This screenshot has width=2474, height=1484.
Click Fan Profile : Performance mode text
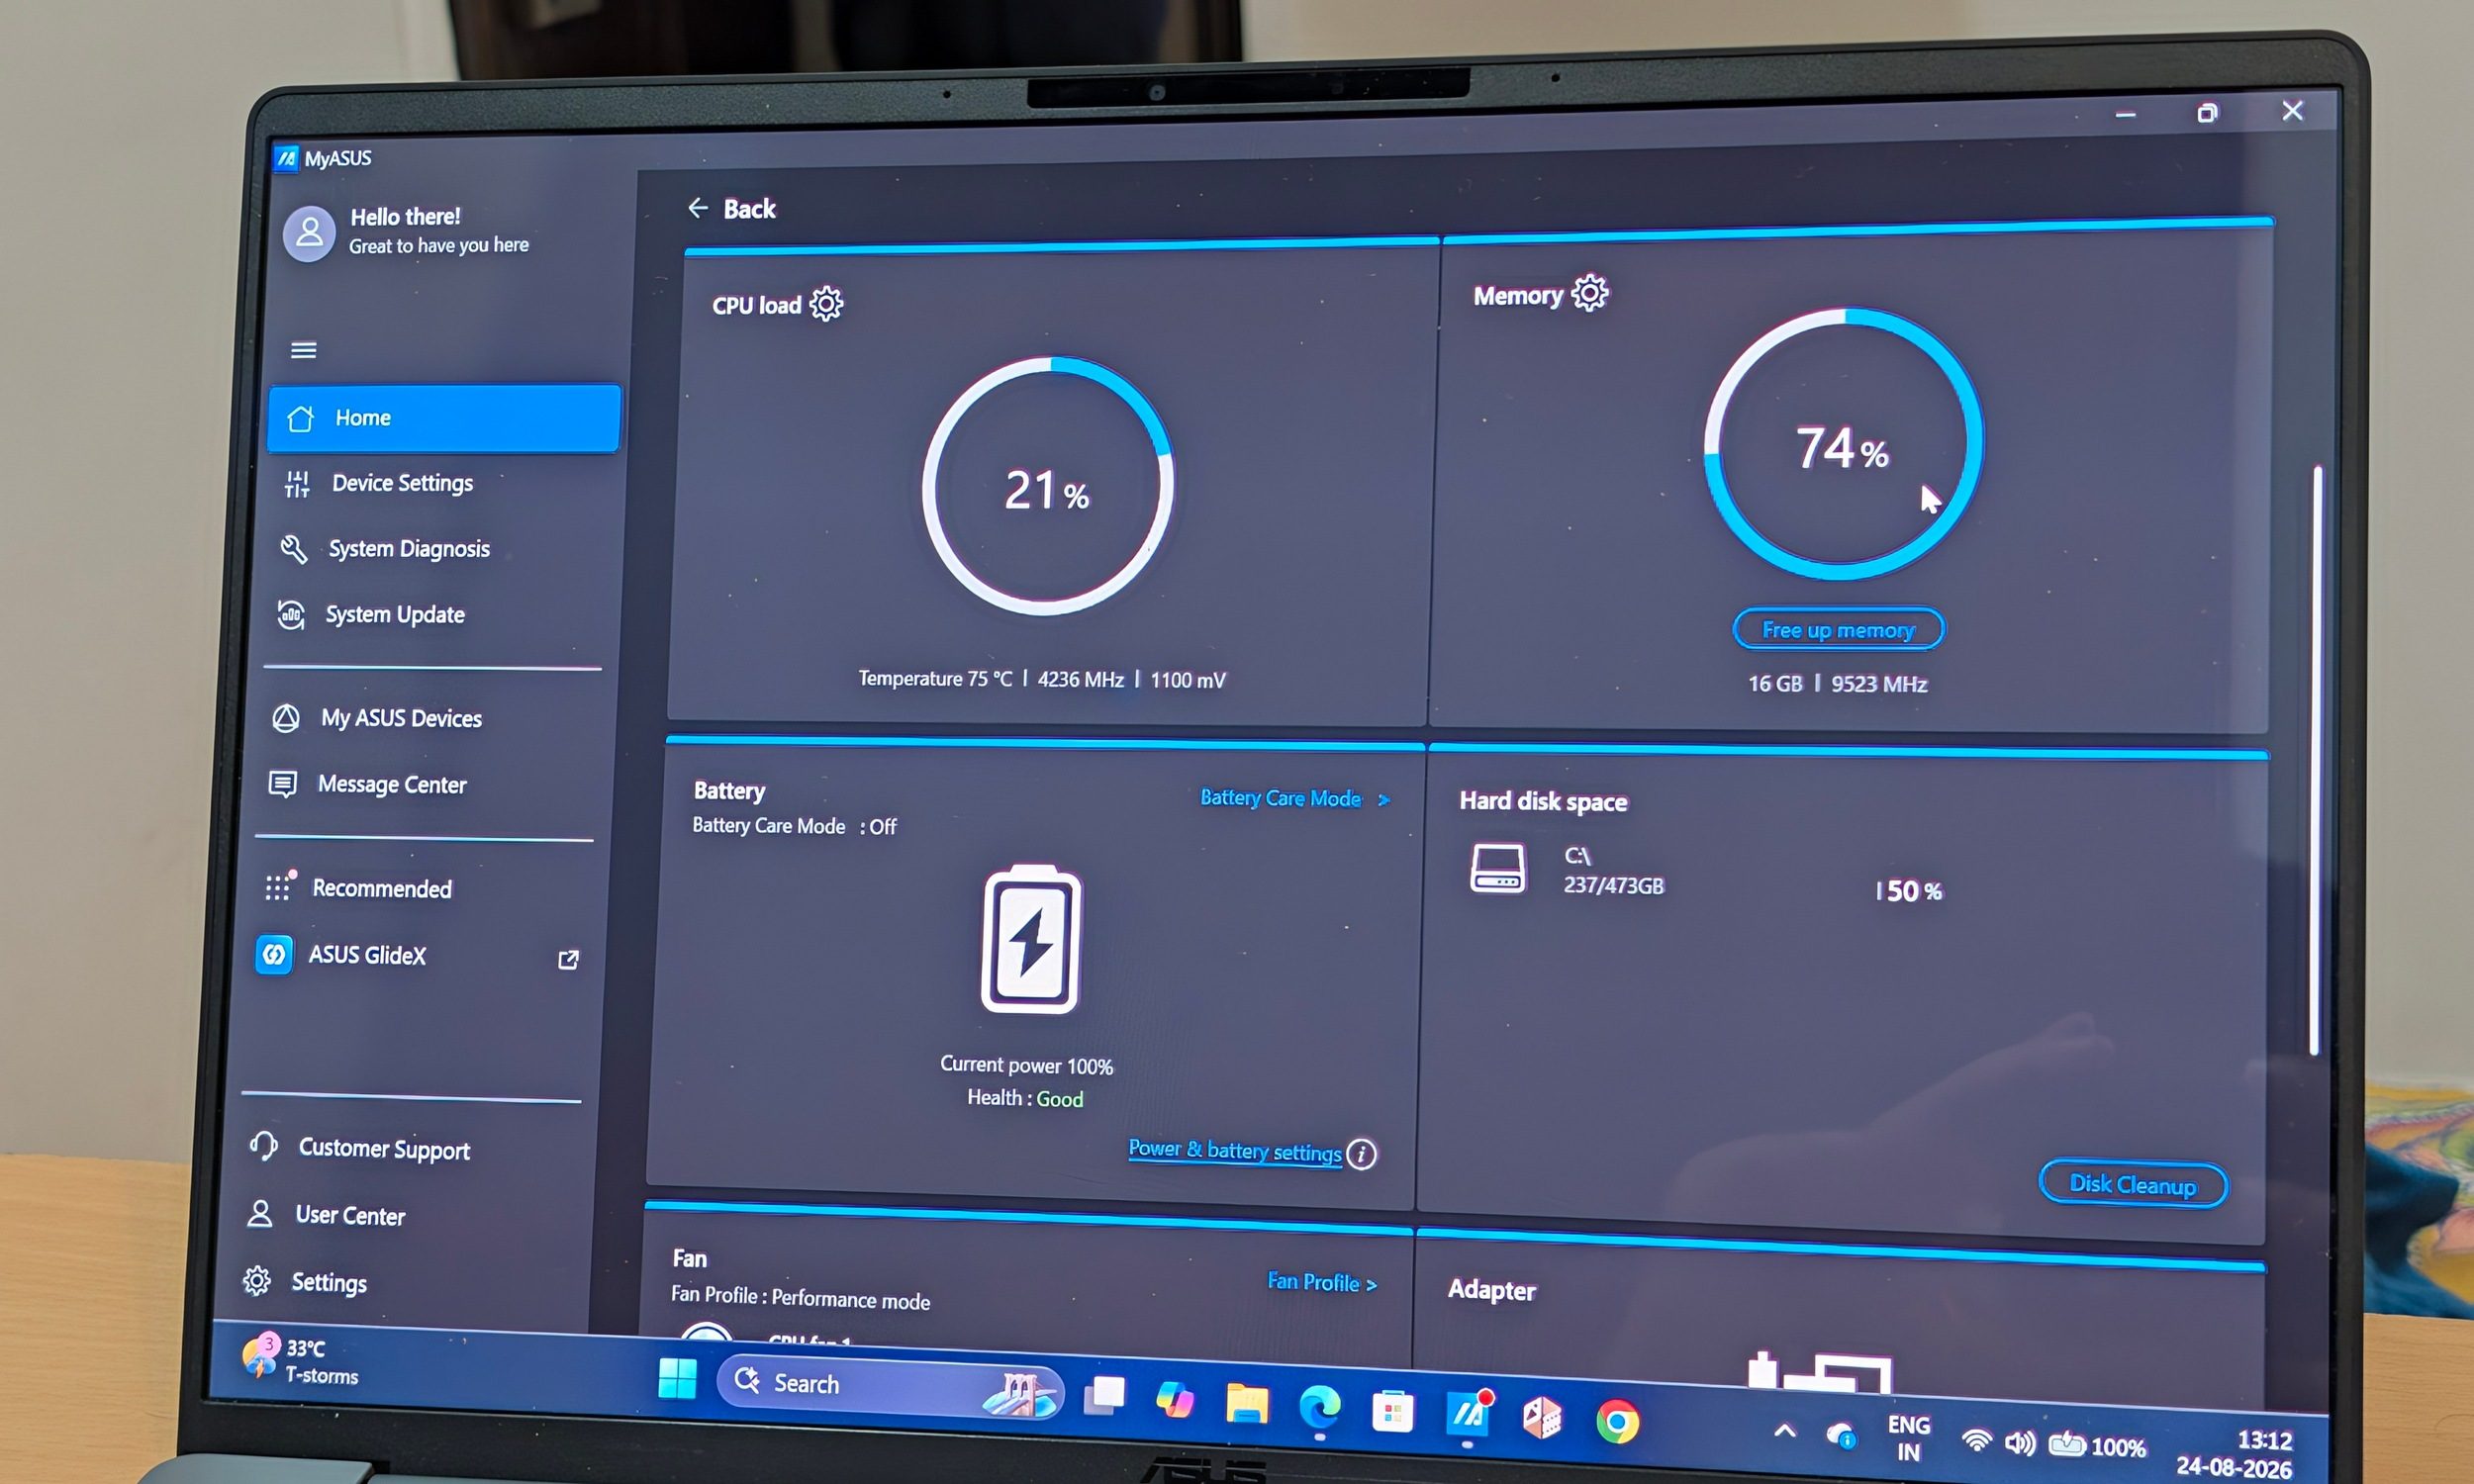800,1297
